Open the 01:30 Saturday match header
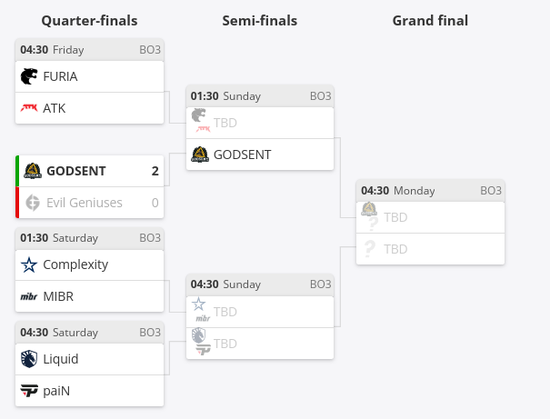 tap(90, 238)
